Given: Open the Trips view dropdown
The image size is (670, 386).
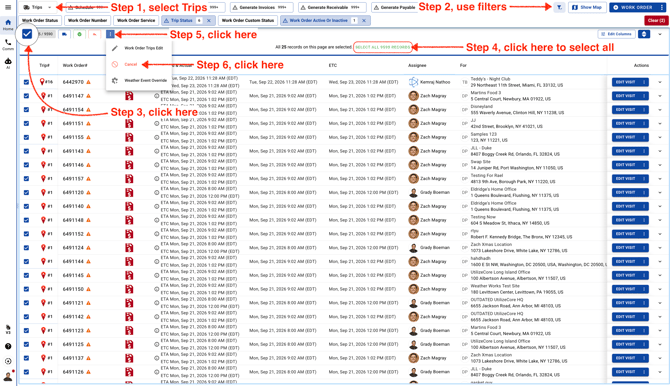Looking at the screenshot, I should click(x=37, y=7).
